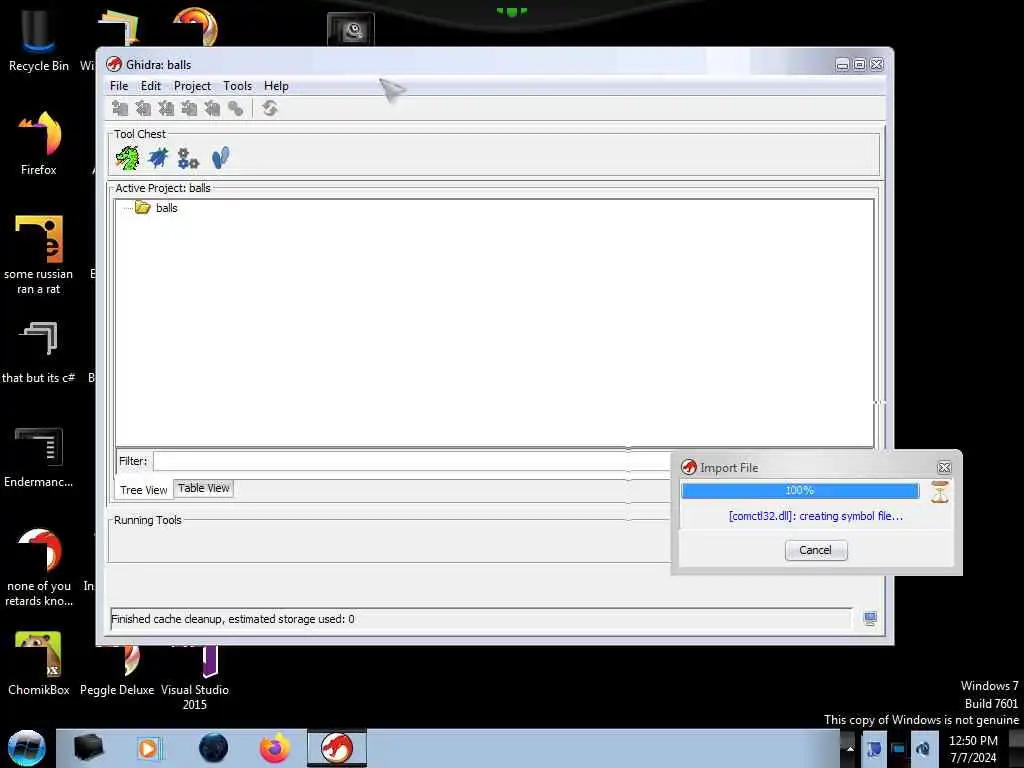Screen dimensions: 1024x768
Task: Open the Edit menu
Action: [151, 86]
